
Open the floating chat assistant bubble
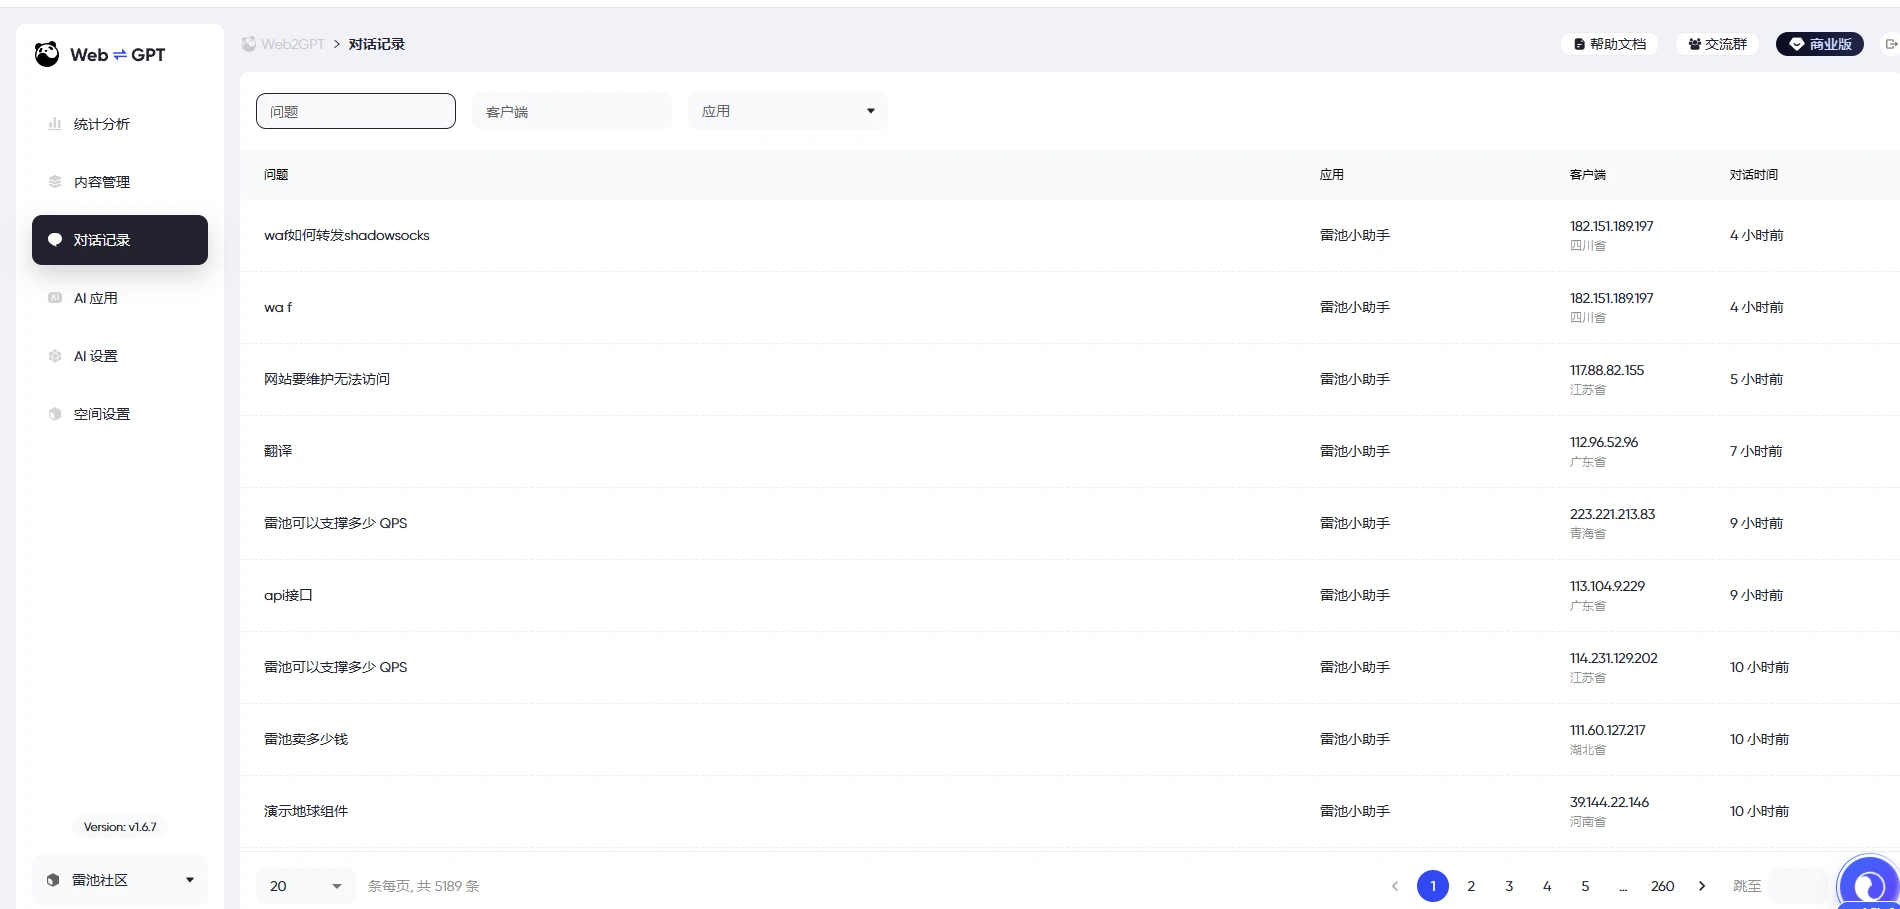(x=1868, y=884)
